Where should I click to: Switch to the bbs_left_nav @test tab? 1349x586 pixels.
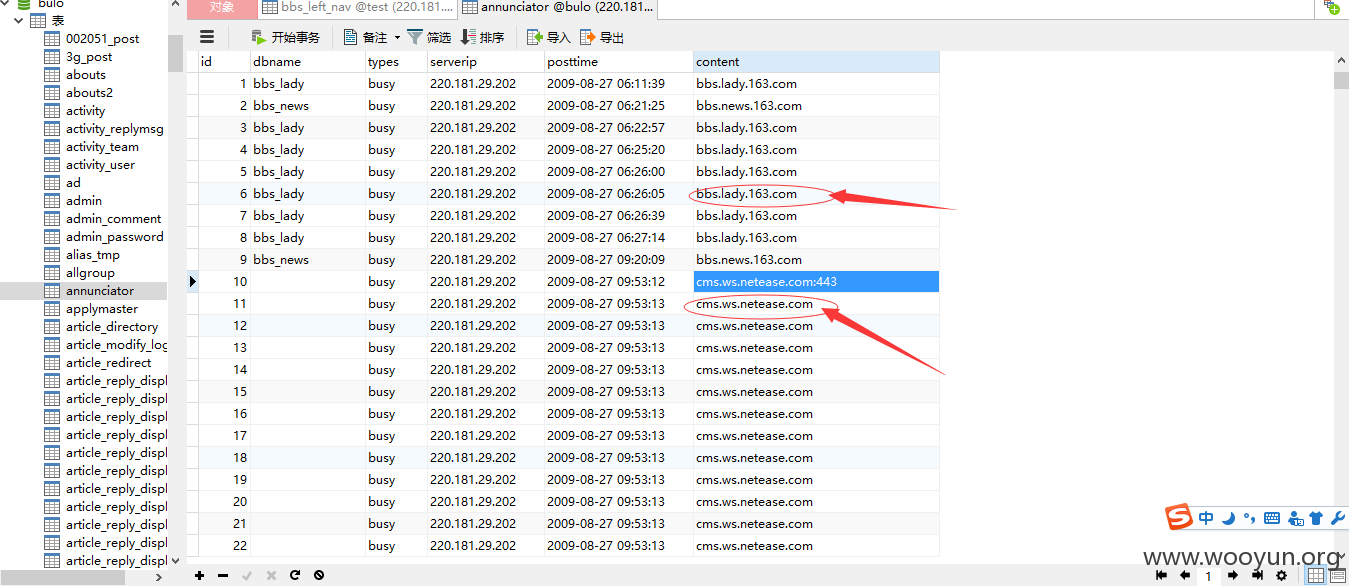pyautogui.click(x=357, y=8)
